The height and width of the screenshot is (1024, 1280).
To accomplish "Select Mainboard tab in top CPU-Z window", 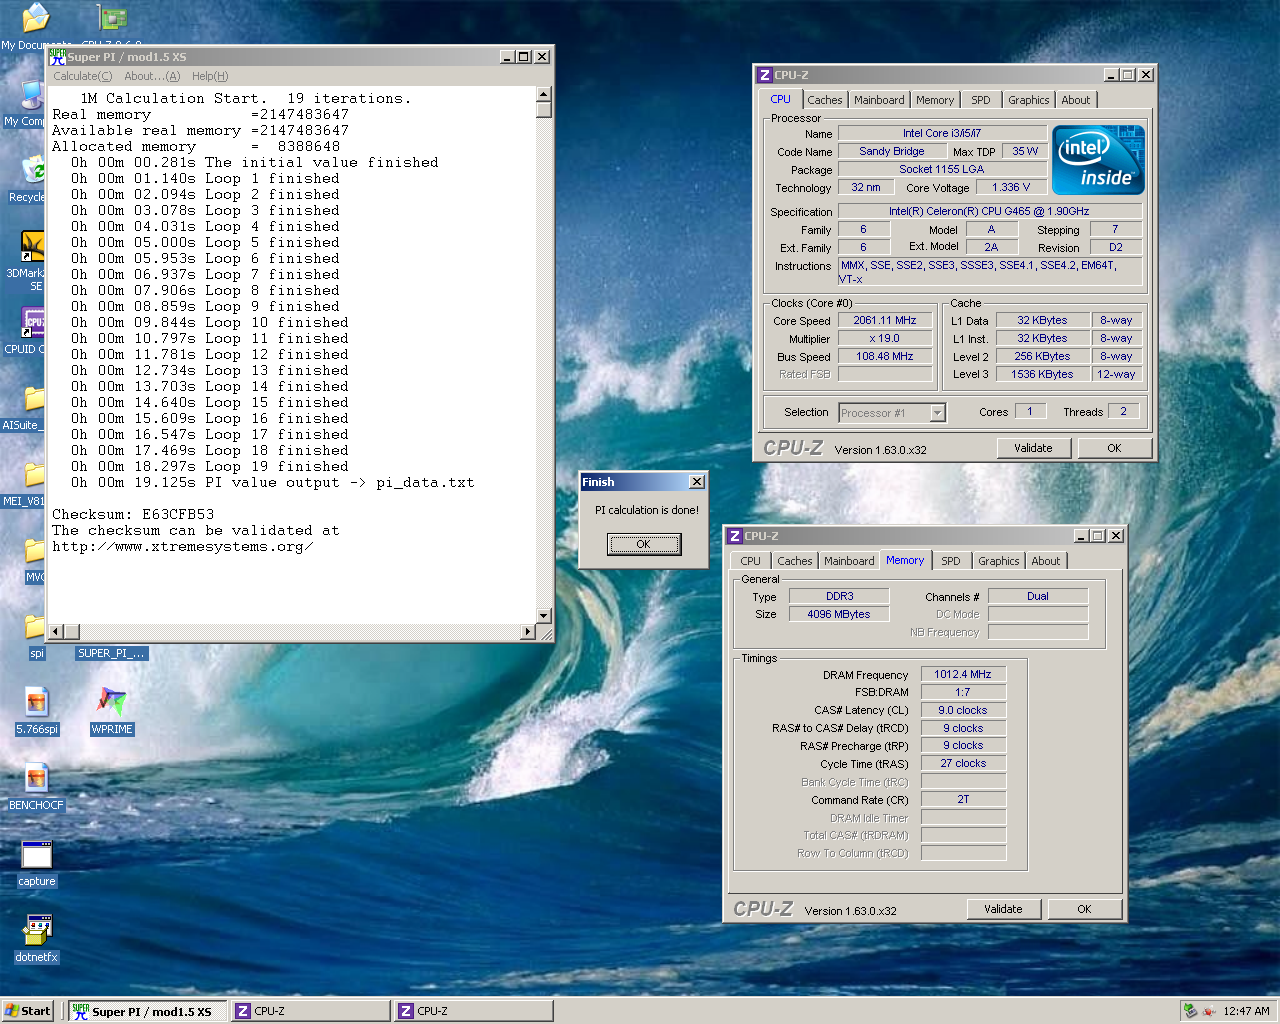I will click(x=879, y=100).
